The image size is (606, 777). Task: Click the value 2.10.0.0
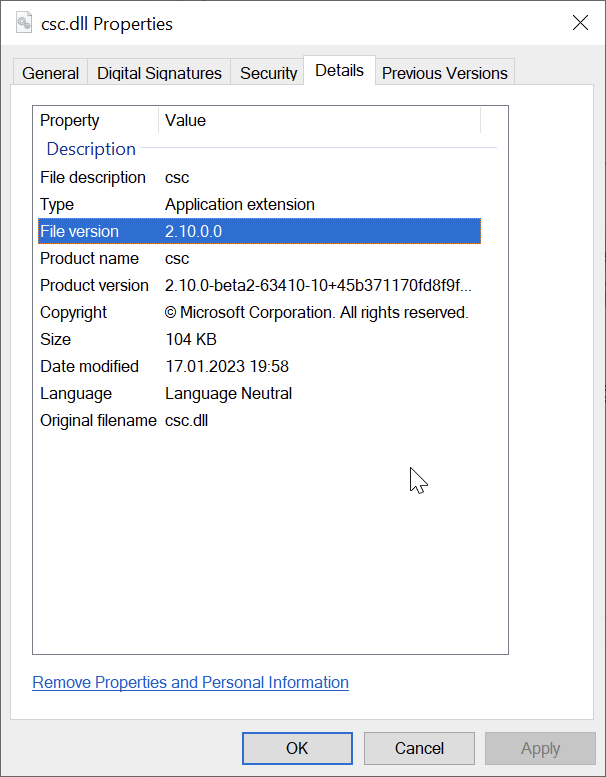pyautogui.click(x=193, y=231)
